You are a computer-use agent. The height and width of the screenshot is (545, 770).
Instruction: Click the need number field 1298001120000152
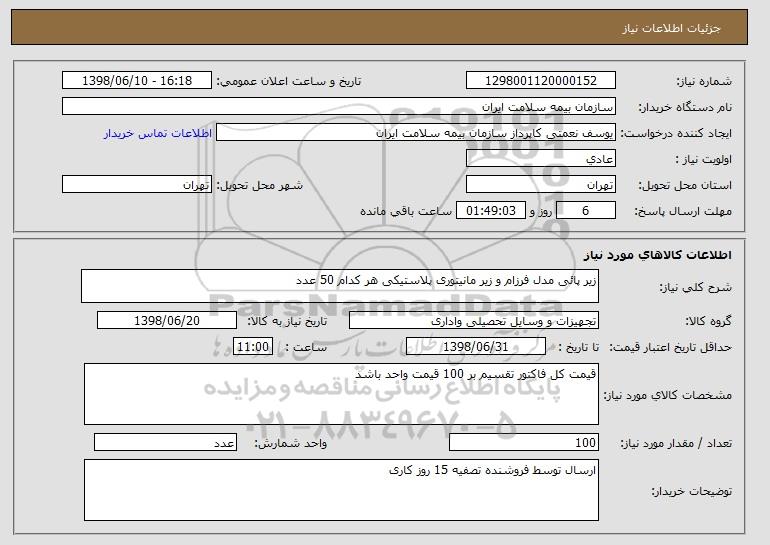(x=541, y=81)
